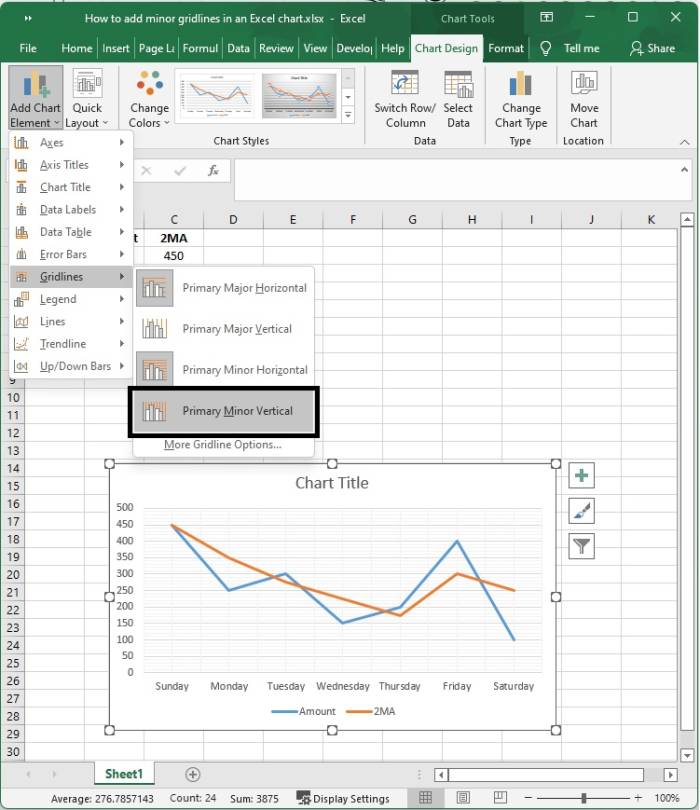Expand the formula bar with its arrow
The image size is (700, 810).
tap(685, 169)
